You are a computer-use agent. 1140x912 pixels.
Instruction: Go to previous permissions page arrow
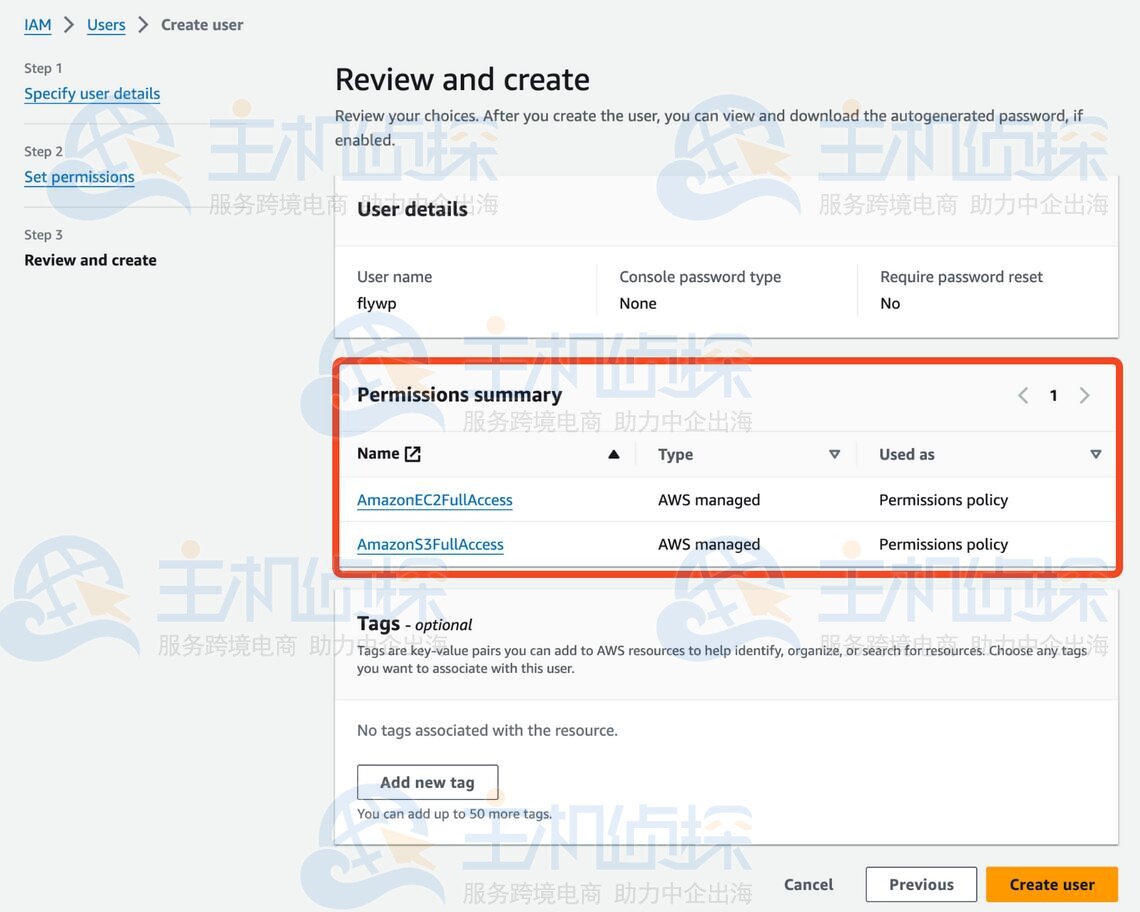[x=1023, y=395]
